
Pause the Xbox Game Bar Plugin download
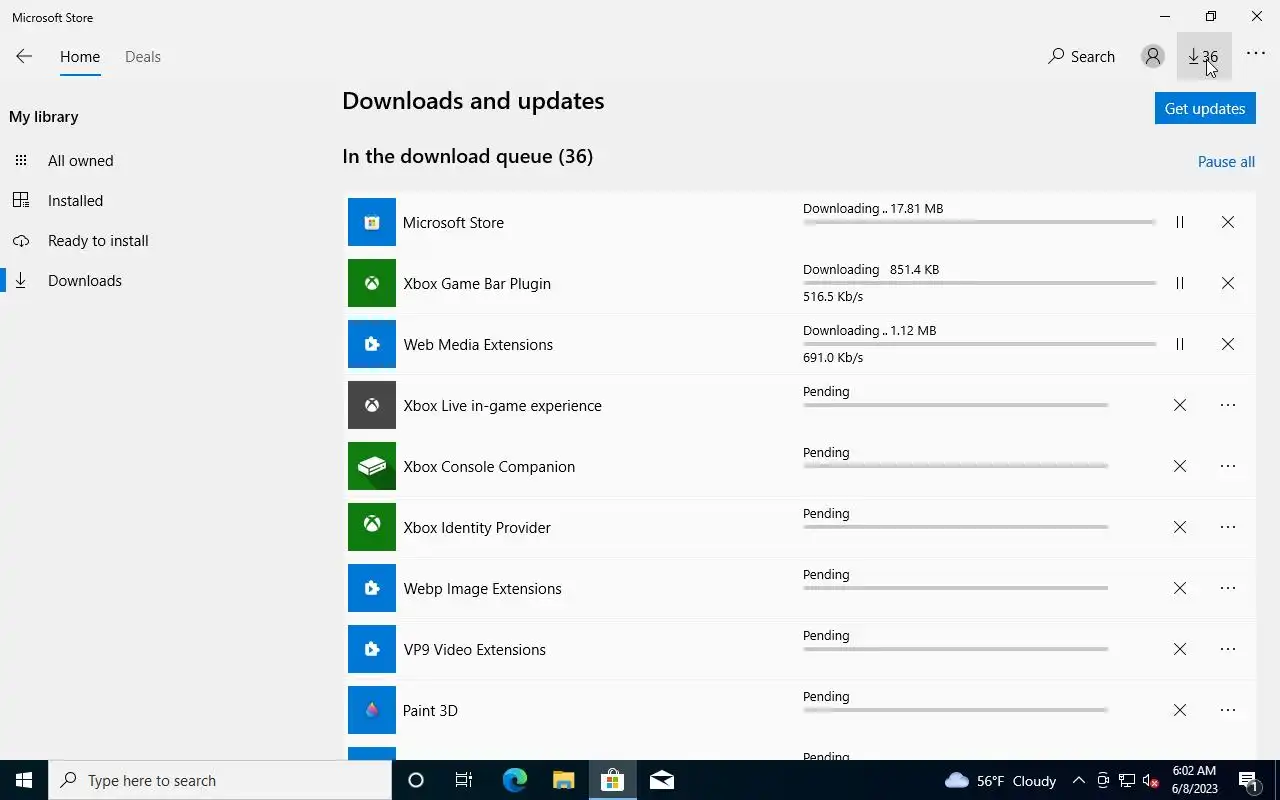click(x=1180, y=283)
